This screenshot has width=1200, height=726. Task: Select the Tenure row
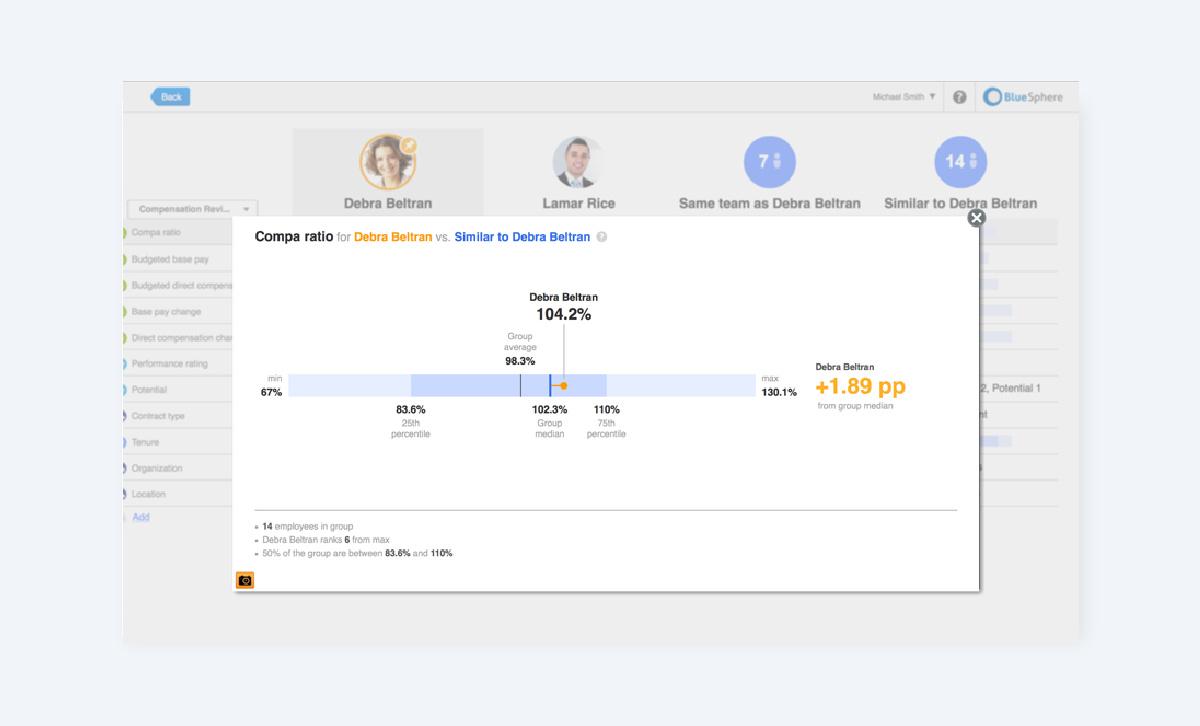click(x=177, y=441)
